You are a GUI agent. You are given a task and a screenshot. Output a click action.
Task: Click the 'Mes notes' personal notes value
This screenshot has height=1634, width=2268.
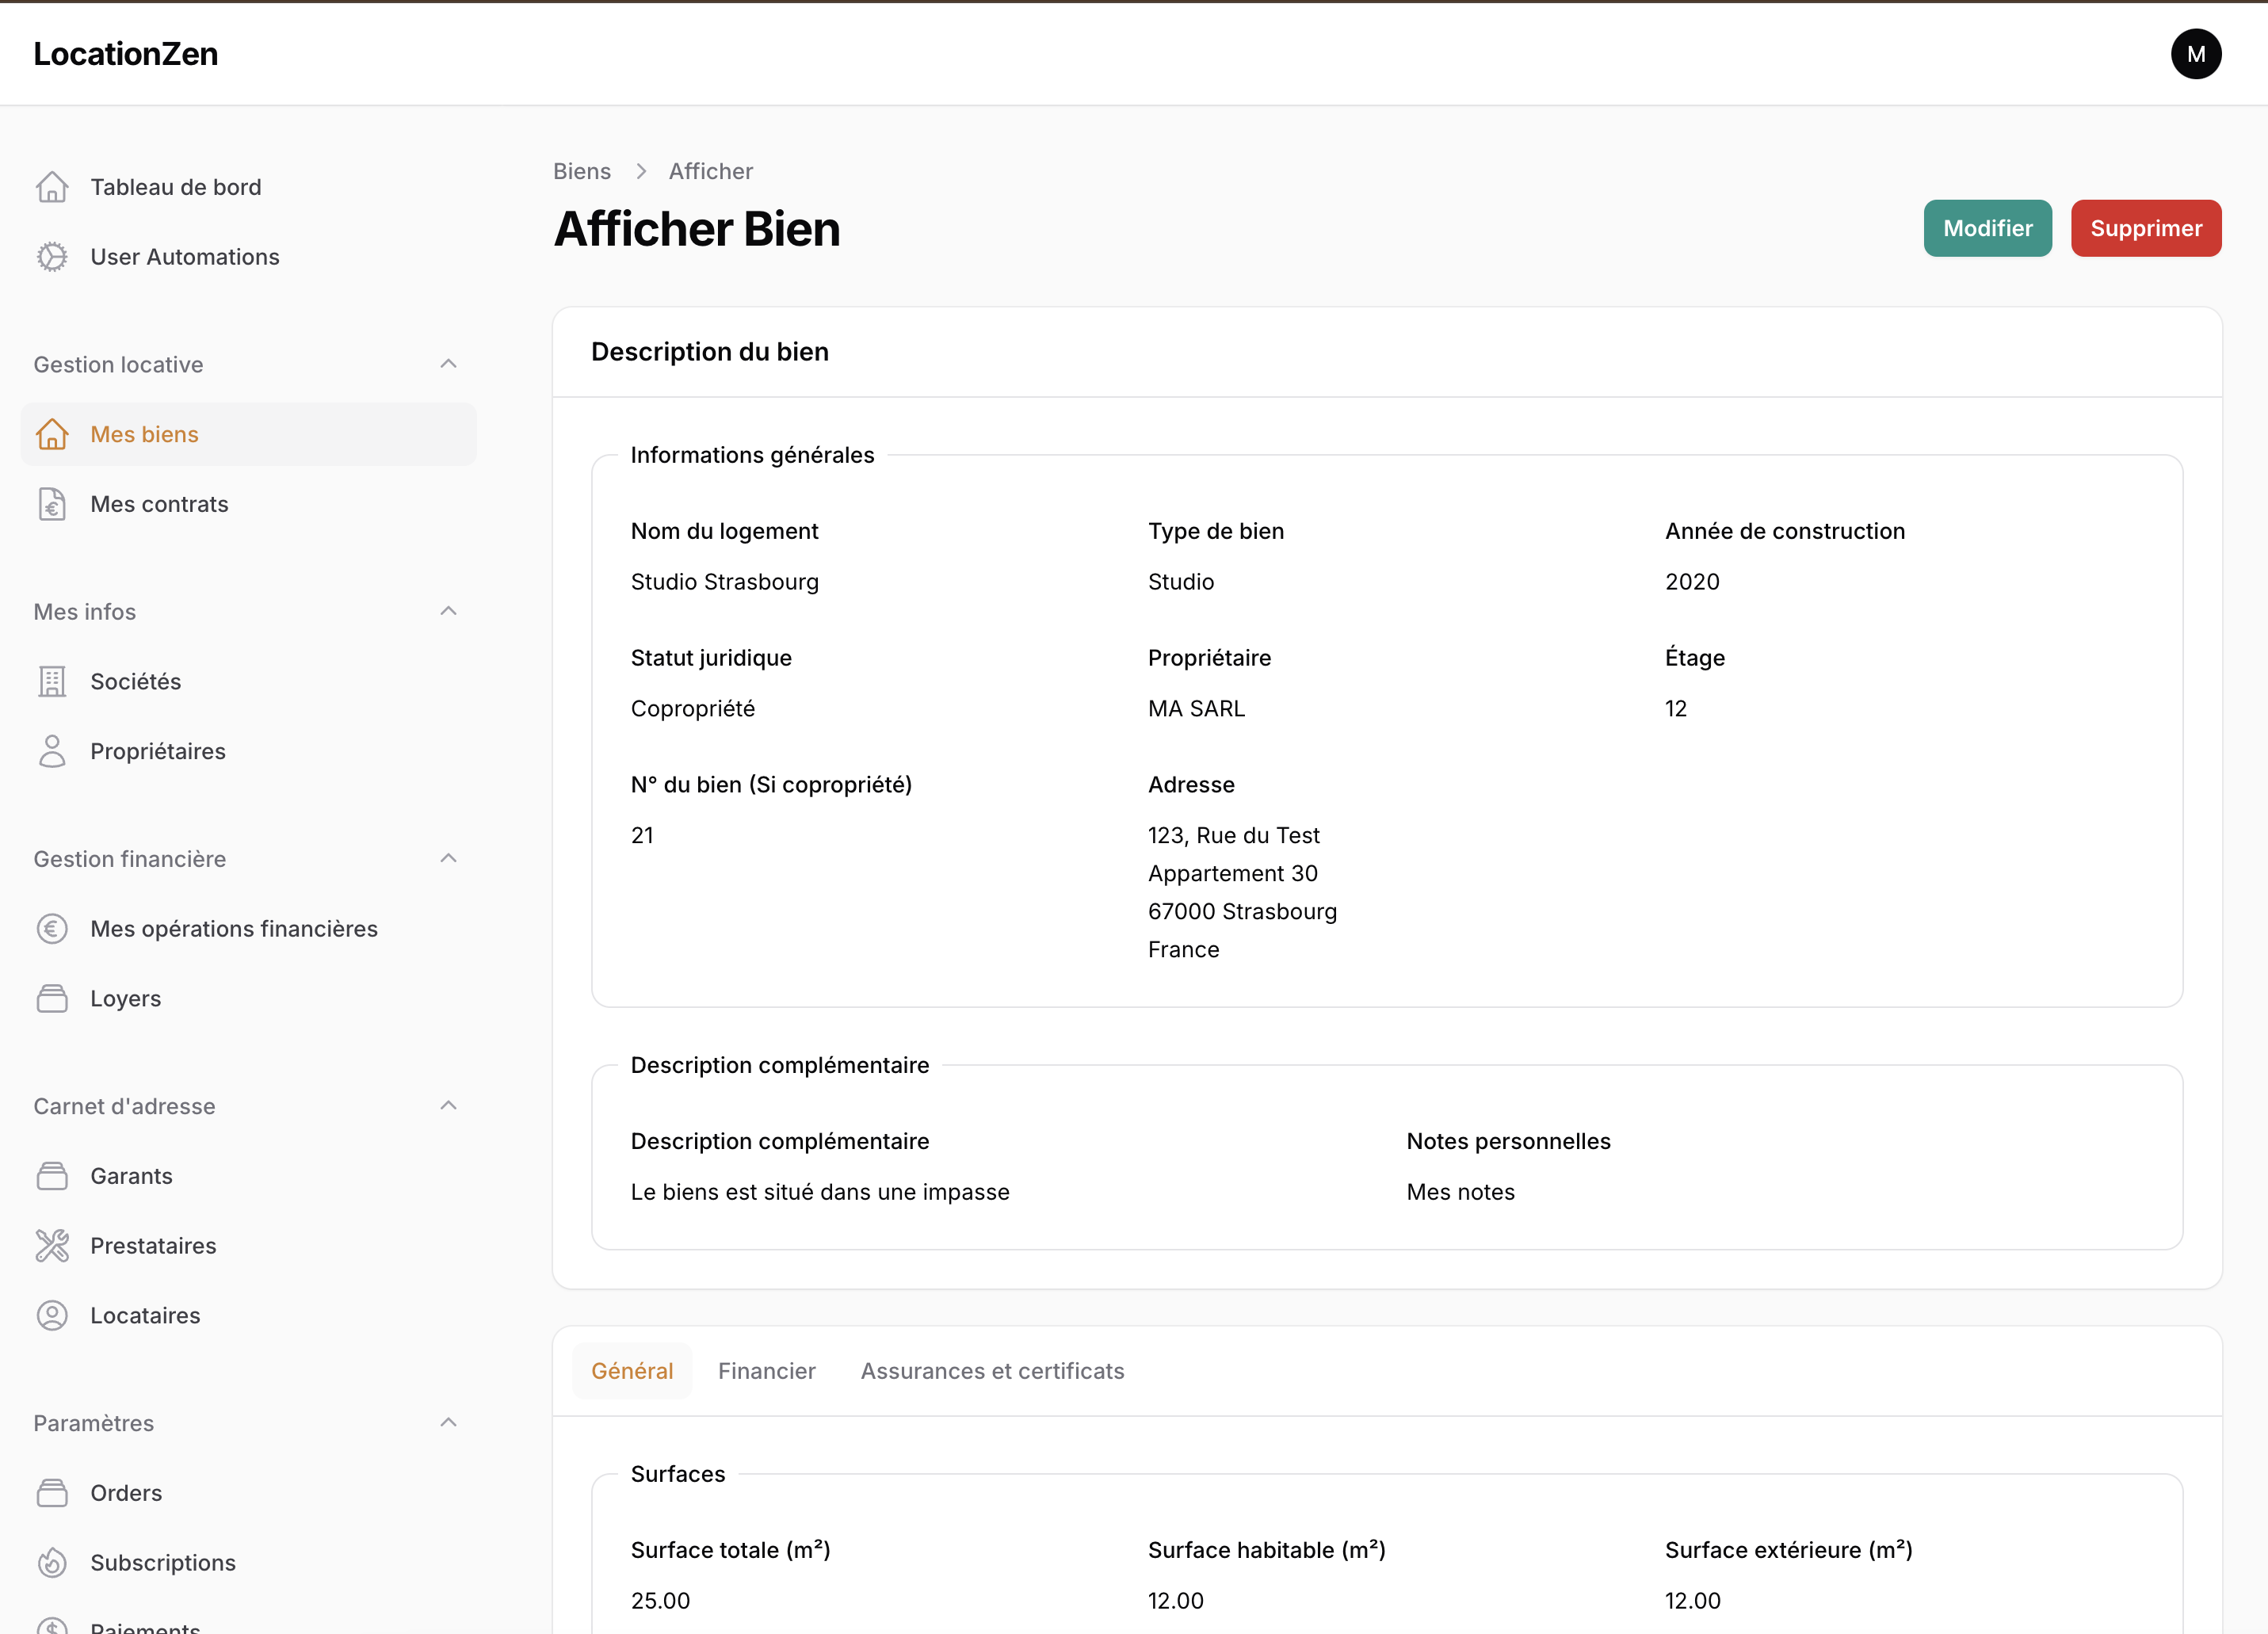(1460, 1192)
